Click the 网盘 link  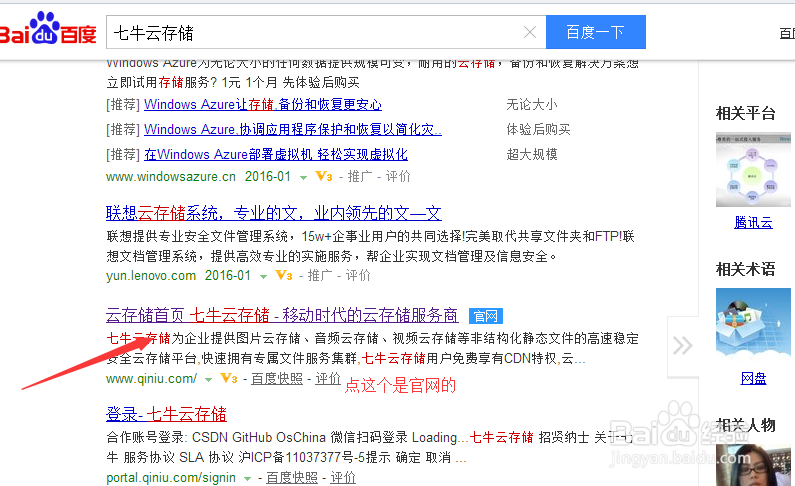coord(753,379)
